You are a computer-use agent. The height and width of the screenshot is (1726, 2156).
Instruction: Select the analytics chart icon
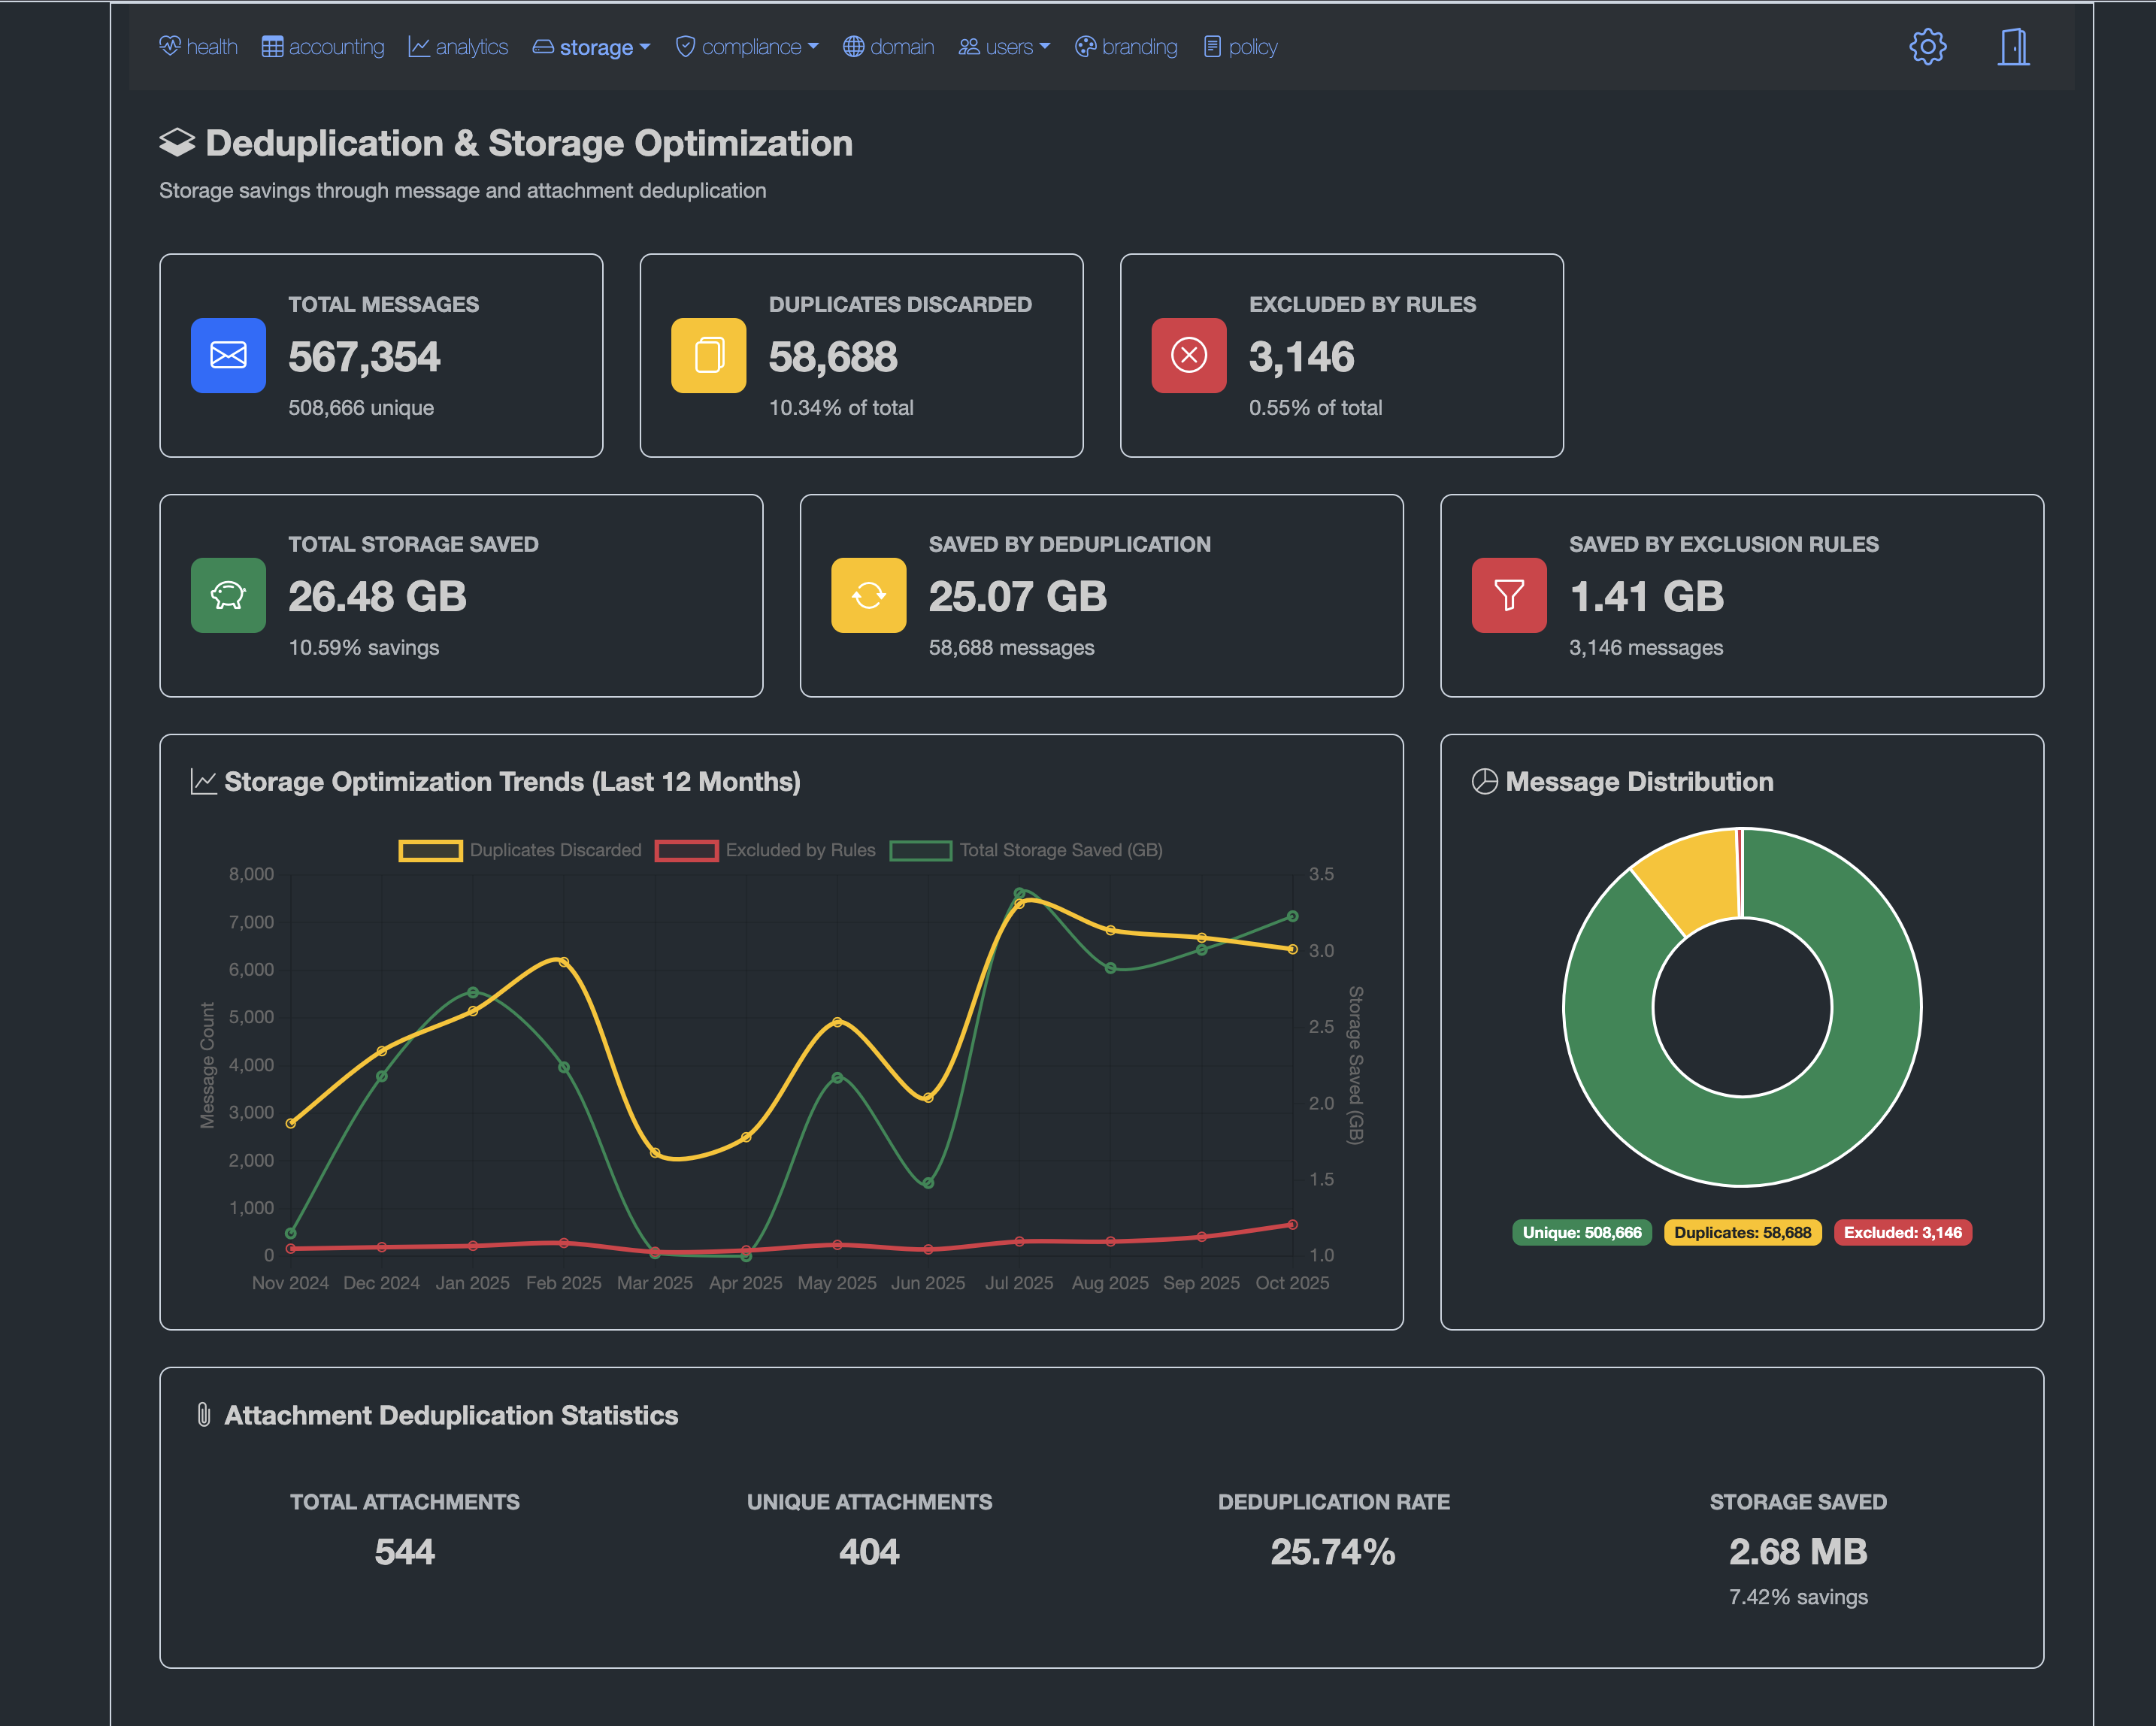(x=422, y=46)
